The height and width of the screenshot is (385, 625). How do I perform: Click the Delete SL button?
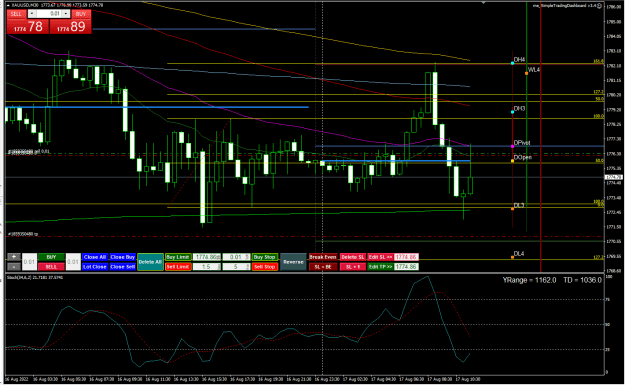click(353, 257)
